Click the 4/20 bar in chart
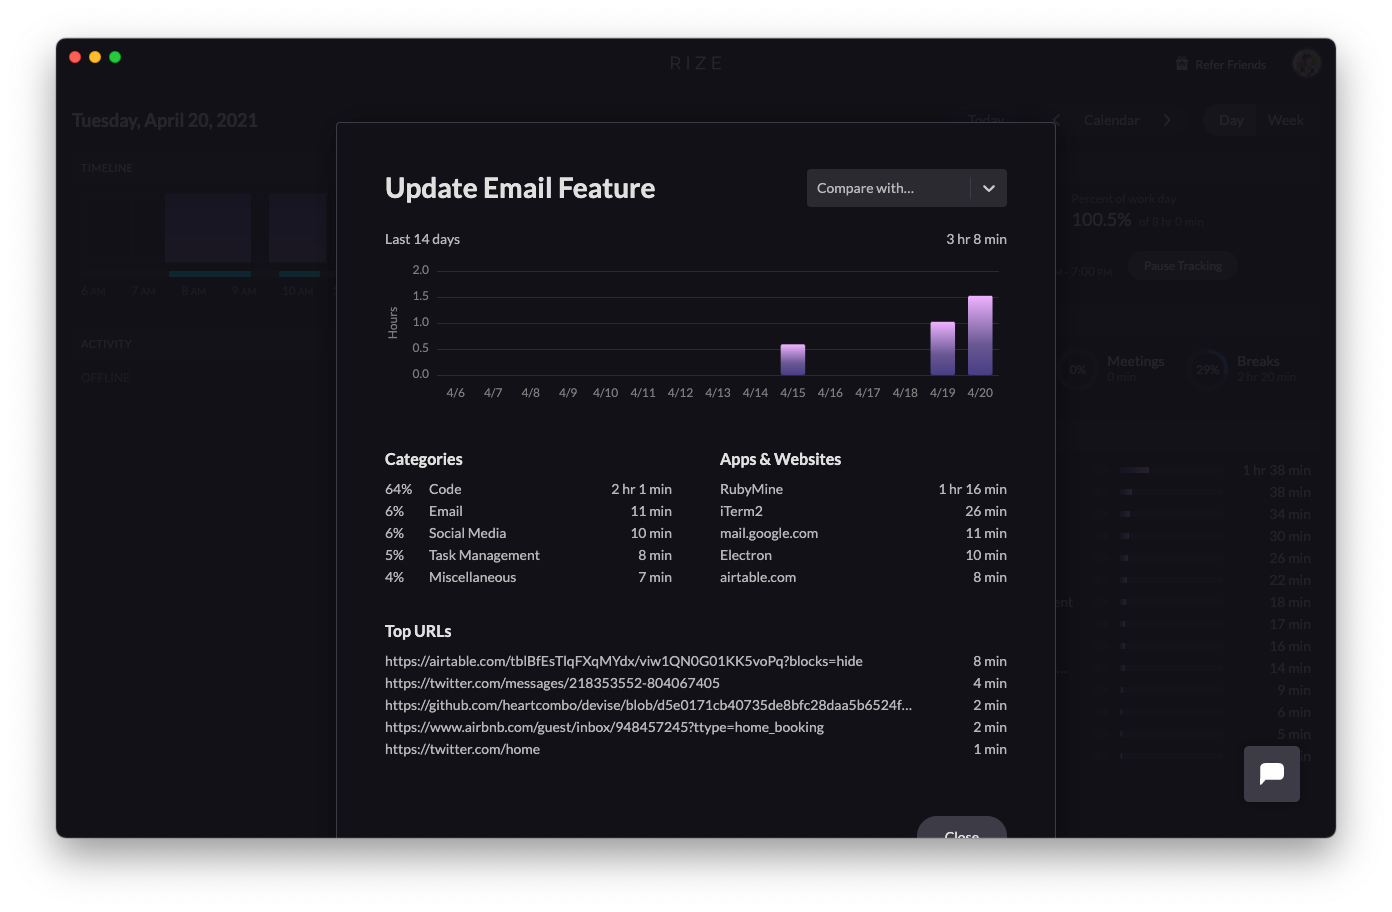The height and width of the screenshot is (912, 1392). pyautogui.click(x=980, y=336)
